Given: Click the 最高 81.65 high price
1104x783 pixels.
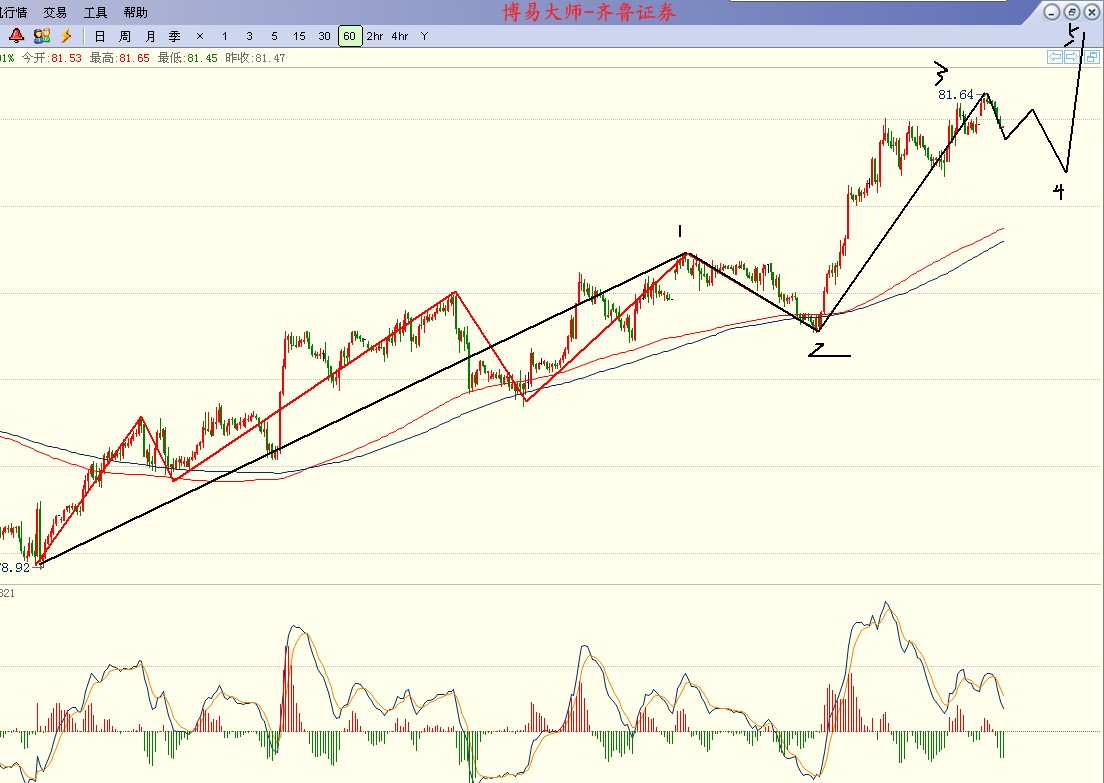Looking at the screenshot, I should point(120,58).
